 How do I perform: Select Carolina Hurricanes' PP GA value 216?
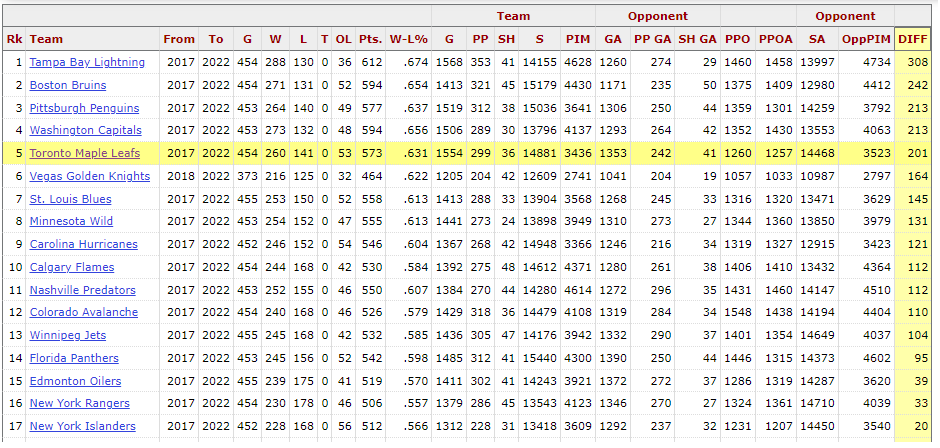[661, 244]
